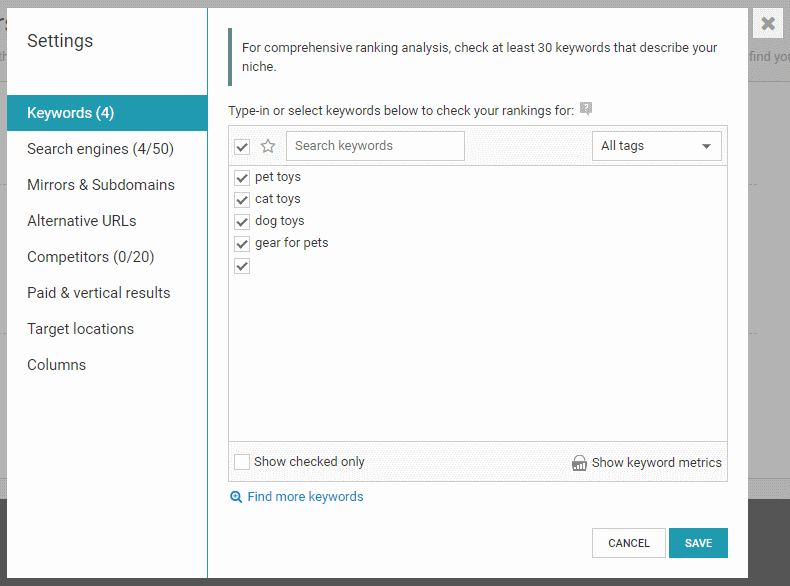The image size is (790, 586).
Task: Go to Competitors (0/20) section
Action: 91,257
